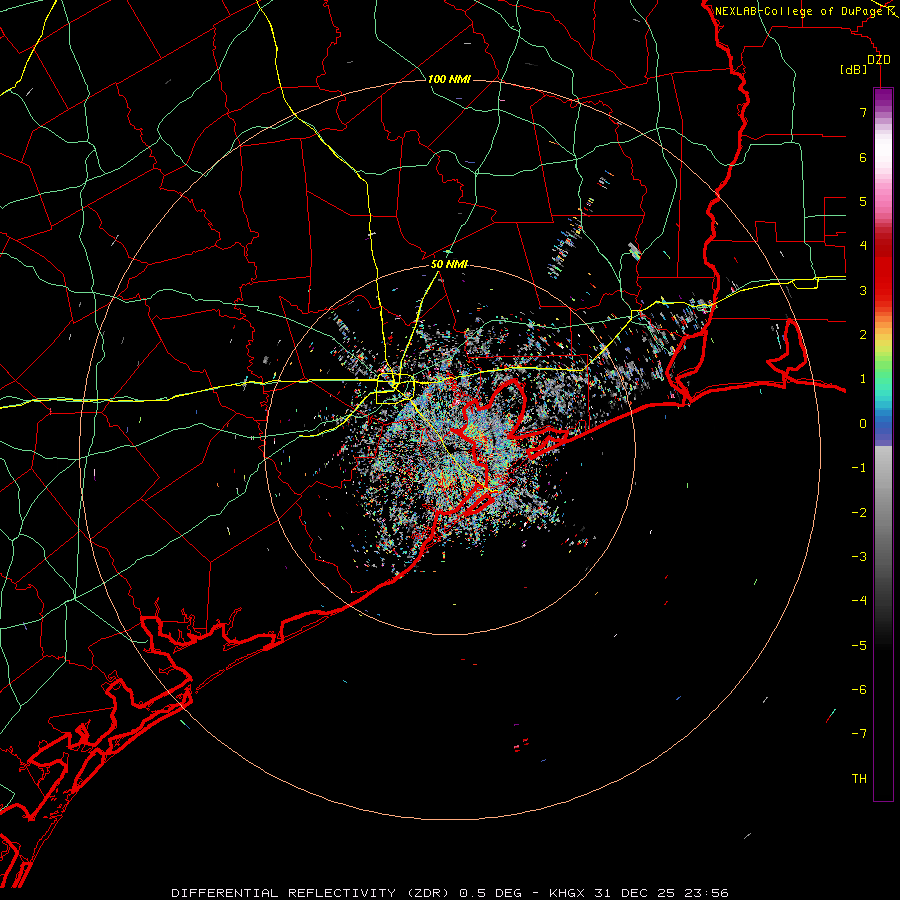Click the 2 value on the scale
Image resolution: width=900 pixels, height=900 pixels.
coord(863,334)
